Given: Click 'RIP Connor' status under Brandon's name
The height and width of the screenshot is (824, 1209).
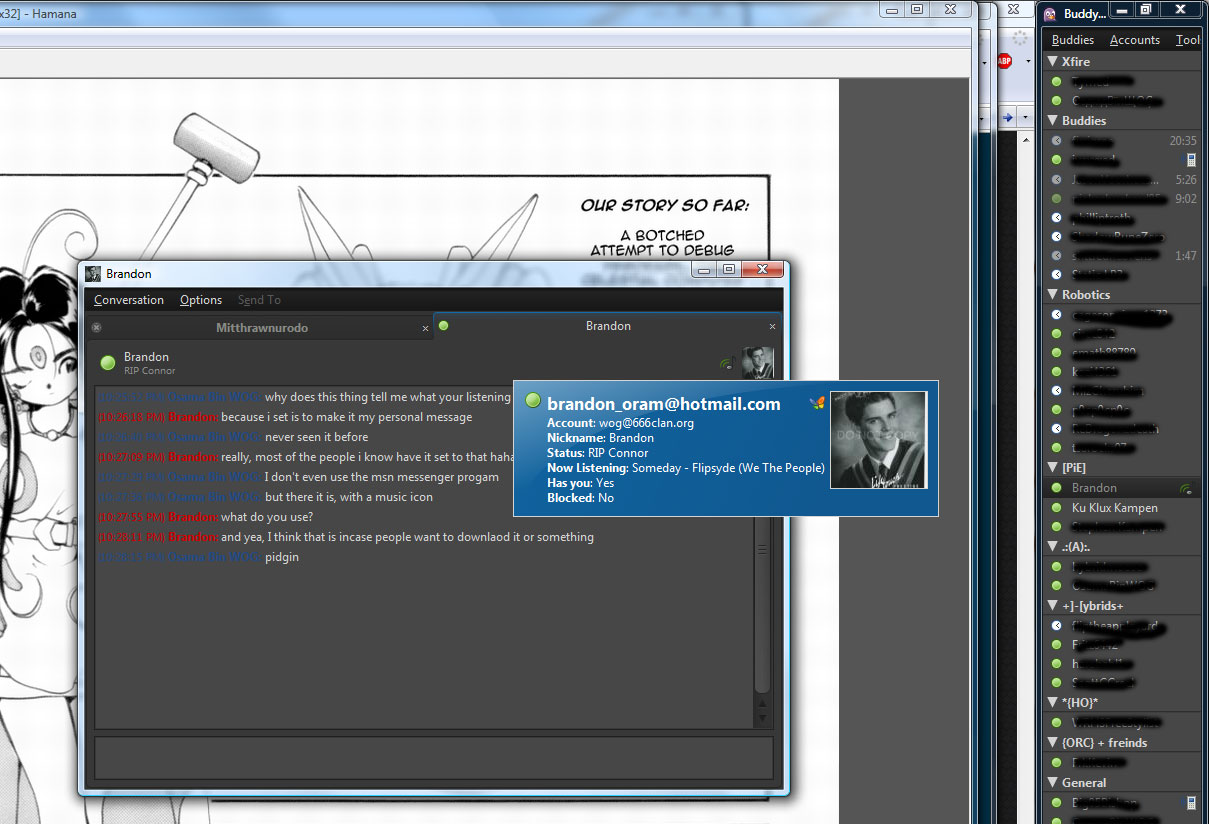Looking at the screenshot, I should coord(149,371).
